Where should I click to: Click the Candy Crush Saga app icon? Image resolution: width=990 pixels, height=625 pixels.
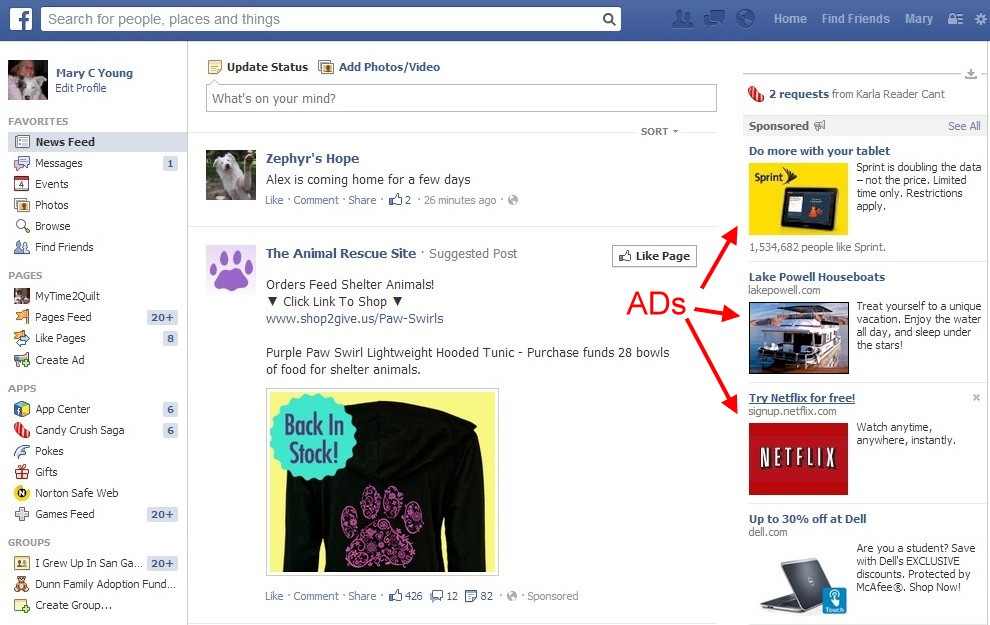coord(22,430)
